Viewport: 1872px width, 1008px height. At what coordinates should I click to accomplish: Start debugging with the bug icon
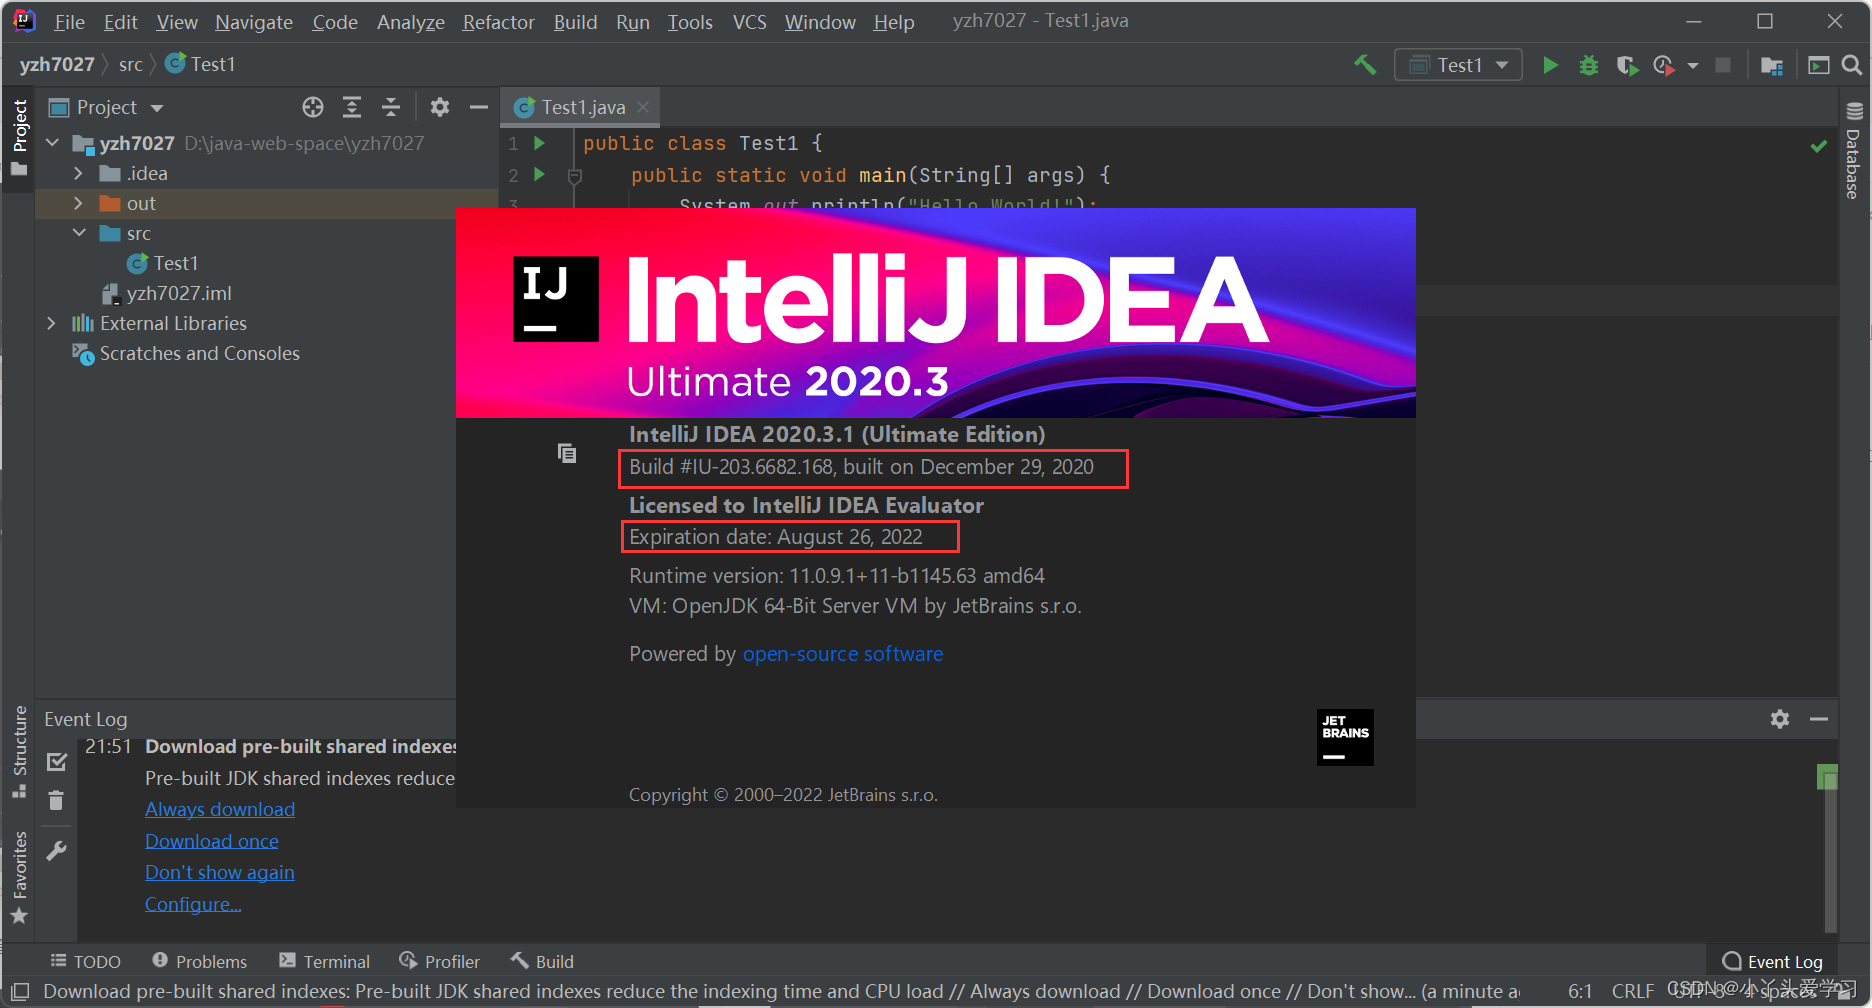tap(1588, 65)
